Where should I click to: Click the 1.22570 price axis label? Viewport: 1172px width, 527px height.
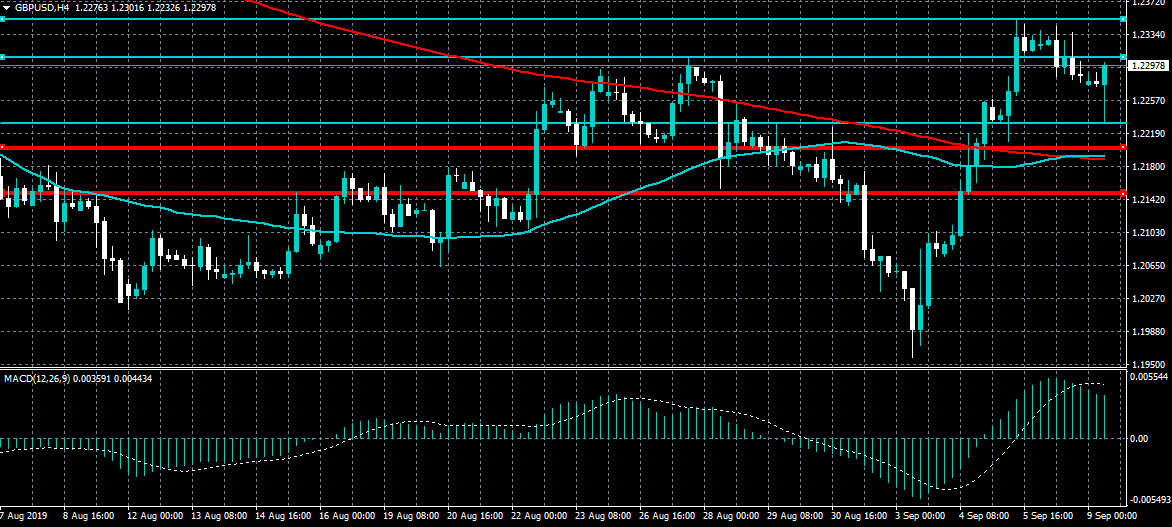(x=1148, y=101)
